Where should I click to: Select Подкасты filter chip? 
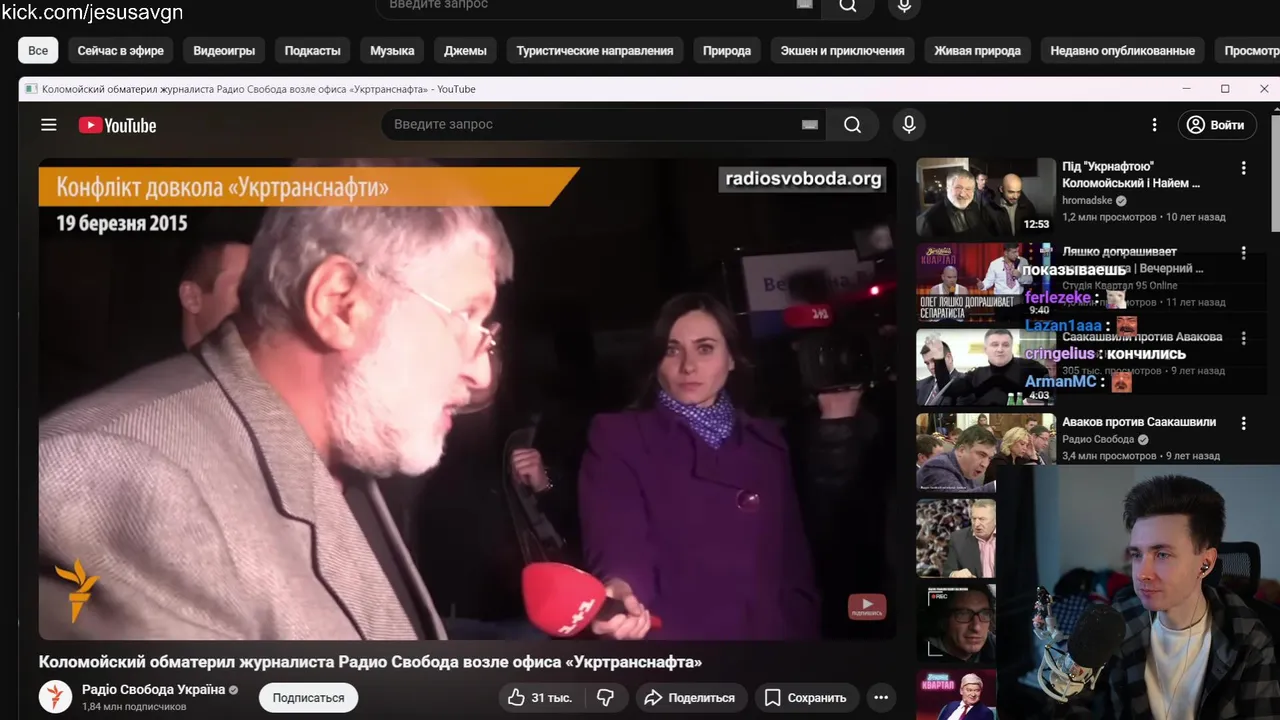tap(312, 50)
